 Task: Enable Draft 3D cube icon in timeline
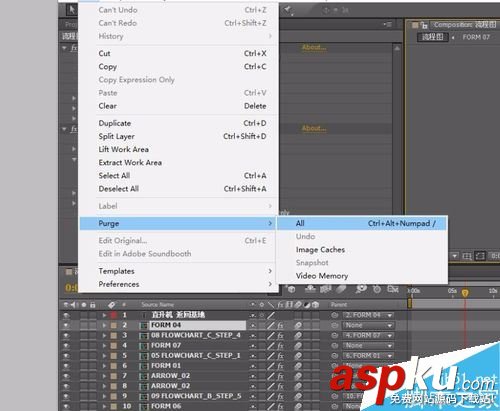pos(292,289)
